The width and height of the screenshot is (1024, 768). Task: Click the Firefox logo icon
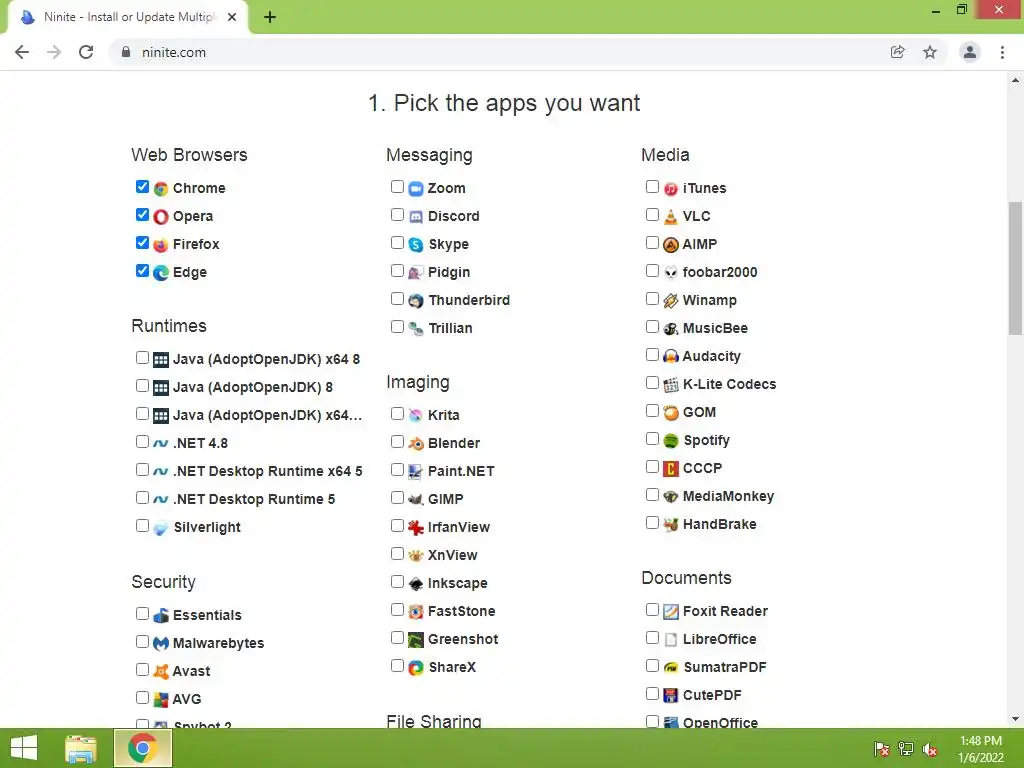pyautogui.click(x=161, y=245)
